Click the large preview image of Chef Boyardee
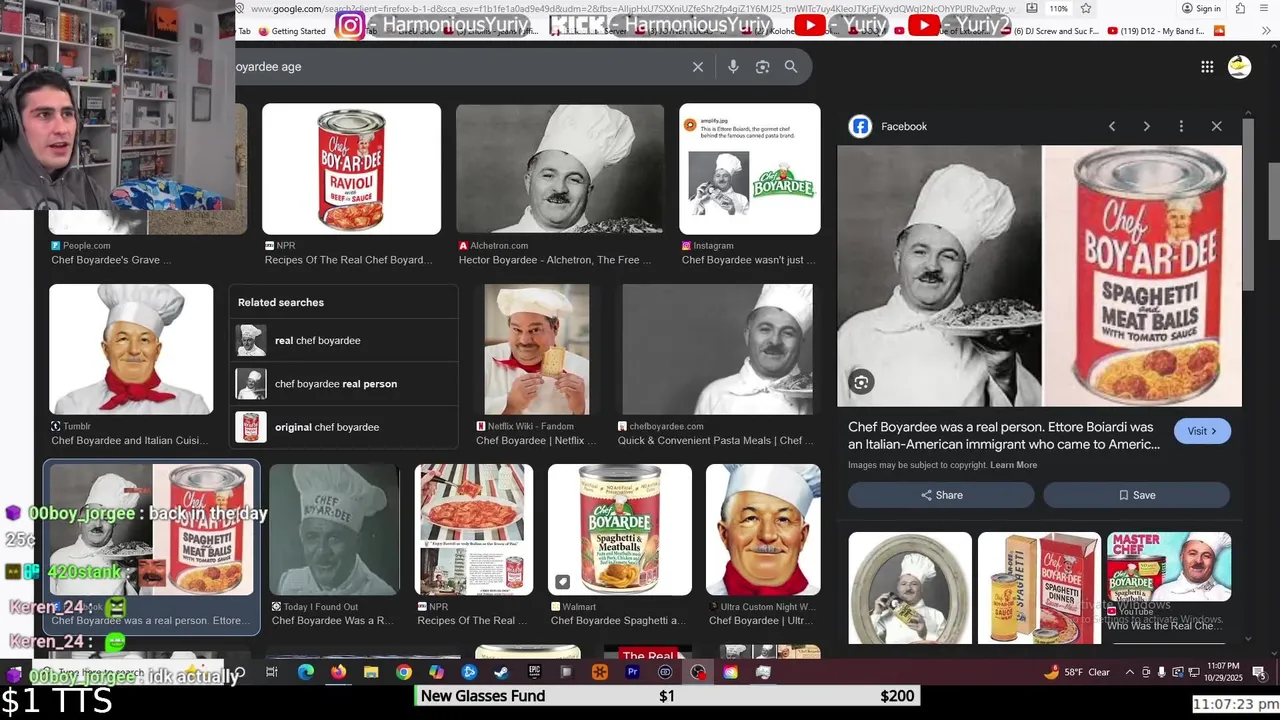 [1039, 276]
